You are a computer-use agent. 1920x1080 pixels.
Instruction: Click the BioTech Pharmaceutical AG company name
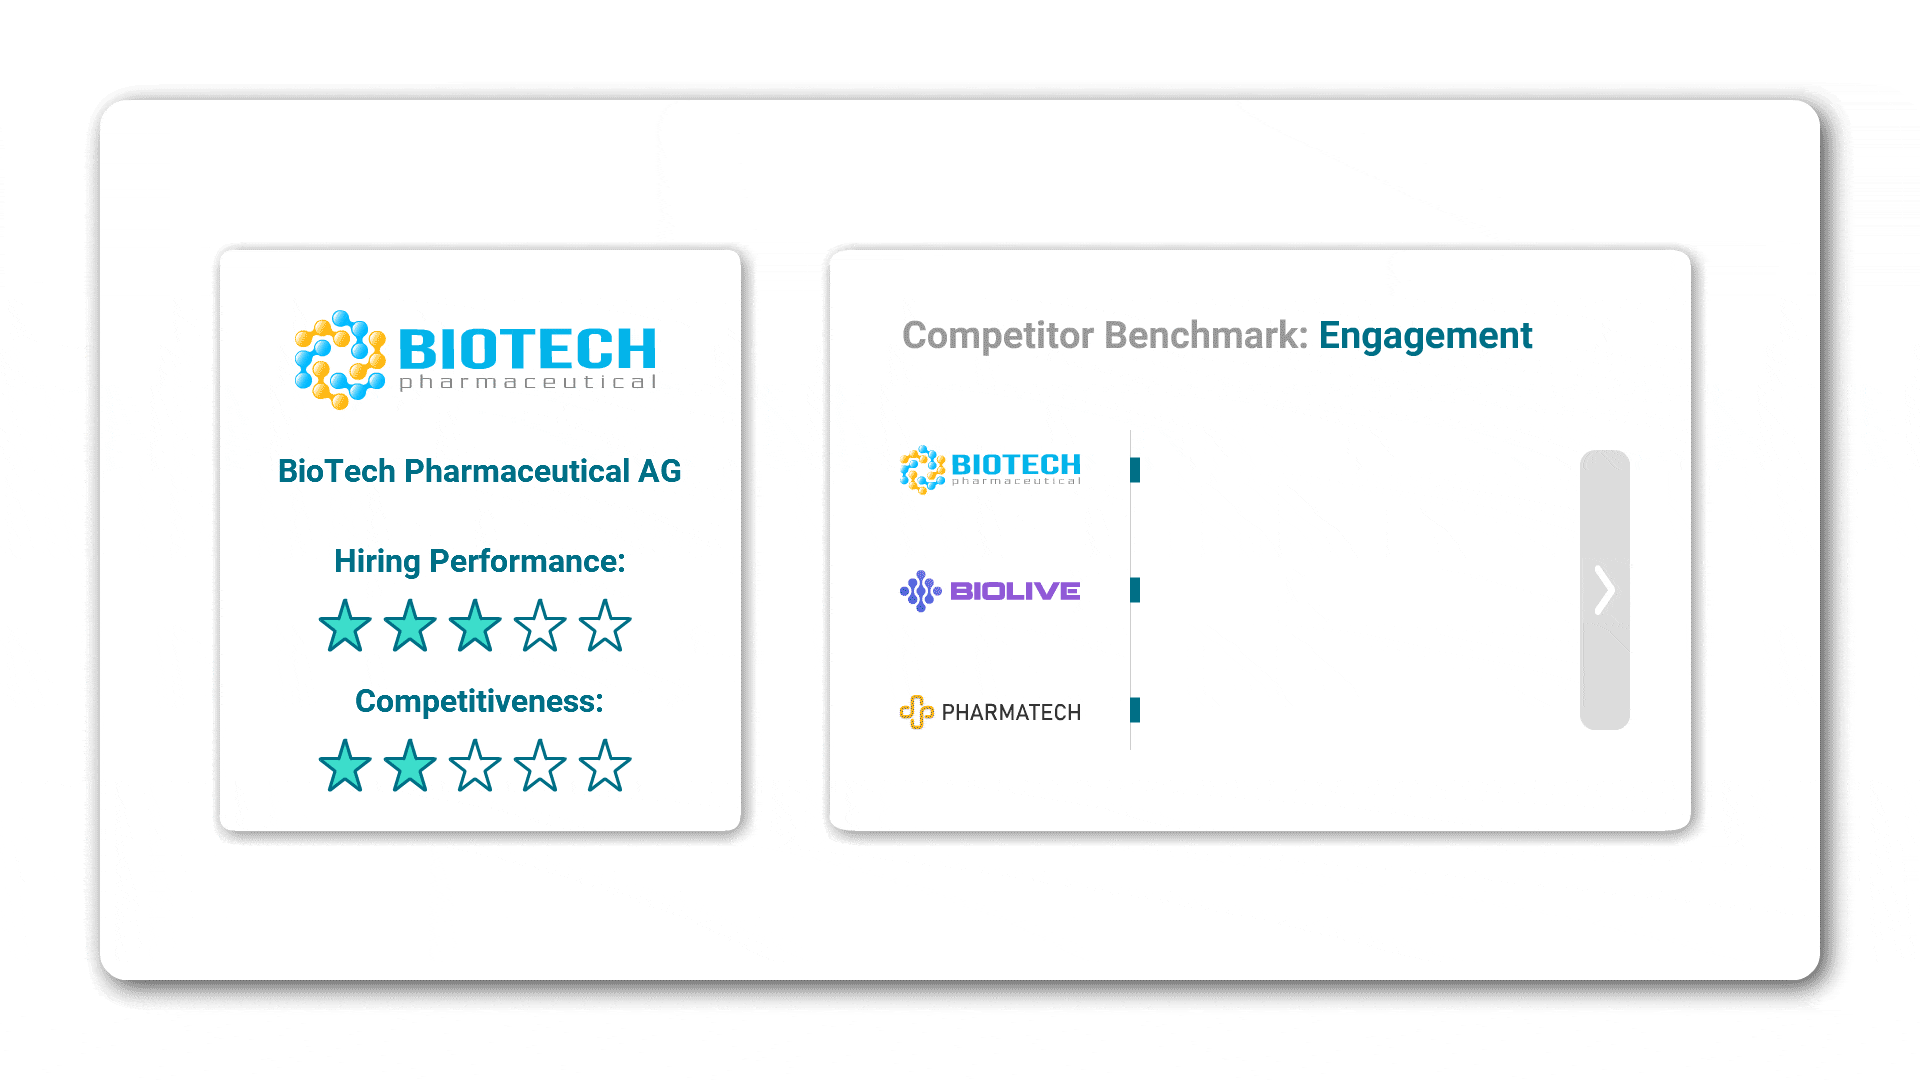tap(480, 471)
